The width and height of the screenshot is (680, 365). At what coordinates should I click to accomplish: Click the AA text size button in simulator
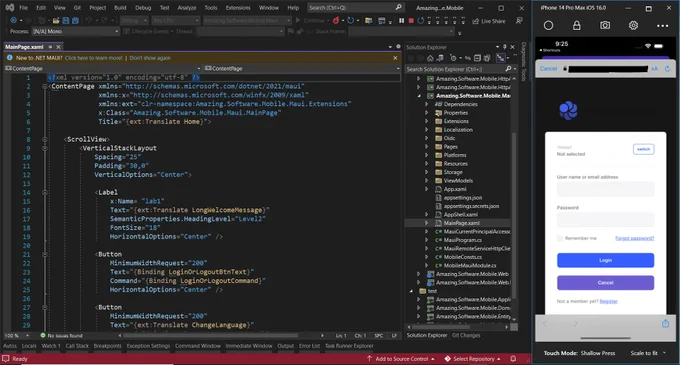pyautogui.click(x=654, y=68)
